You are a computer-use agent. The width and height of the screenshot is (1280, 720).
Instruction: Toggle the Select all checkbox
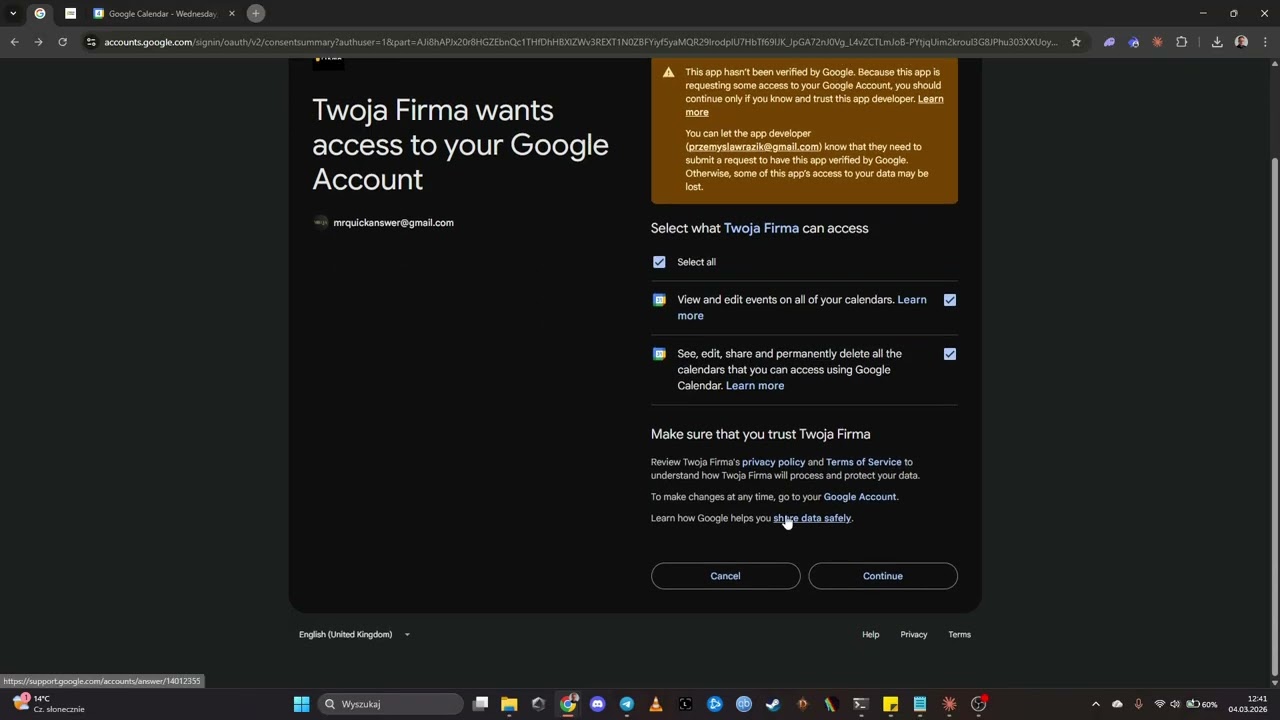659,262
